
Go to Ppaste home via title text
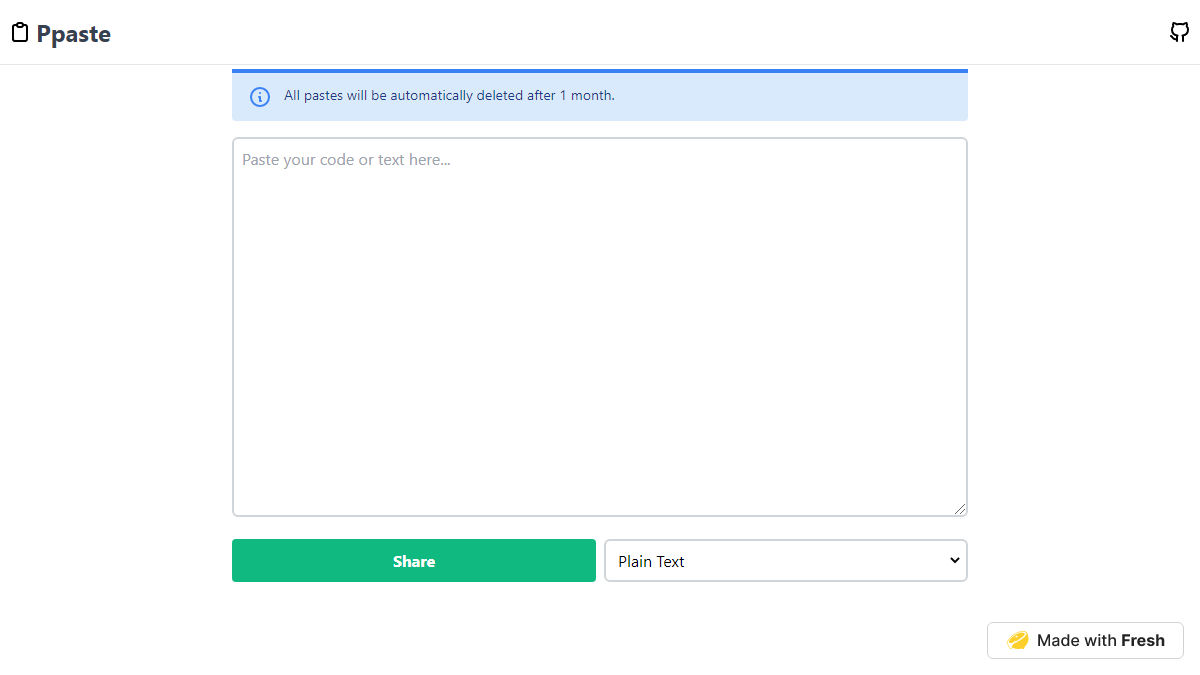coord(74,34)
